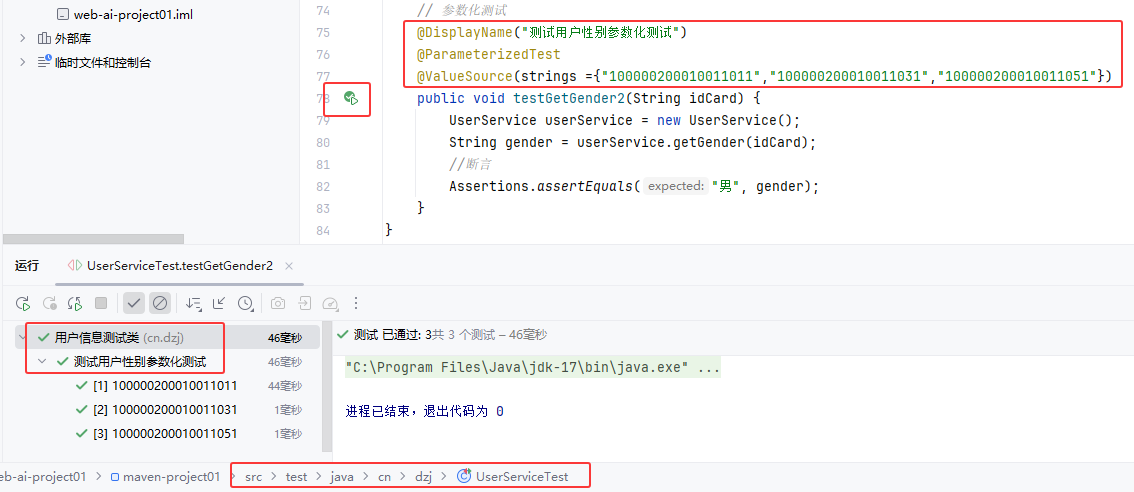Image resolution: width=1134 pixels, height=492 pixels.
Task: Click the toggle auto-test rerun icon
Action: tap(74, 303)
